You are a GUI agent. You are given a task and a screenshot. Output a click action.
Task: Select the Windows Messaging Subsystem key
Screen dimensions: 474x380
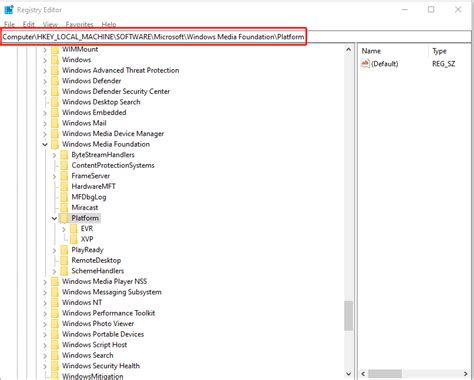coord(112,292)
